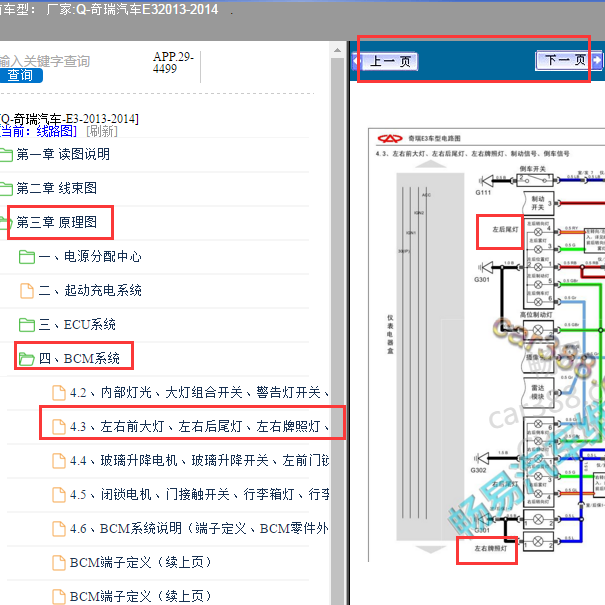Click document icon of 二、起动充电系统
Screen dimensions: 605x605
coord(27,291)
